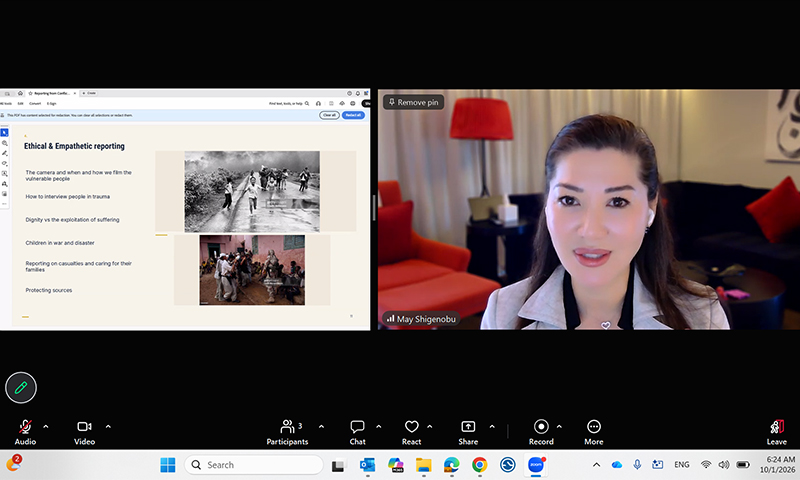Show hidden system tray icons caret
Viewport: 800px width, 480px height.
point(596,465)
